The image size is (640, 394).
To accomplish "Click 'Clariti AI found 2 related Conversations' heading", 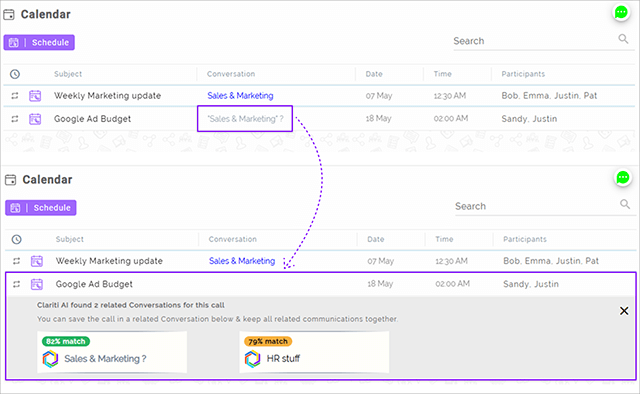I will (131, 305).
